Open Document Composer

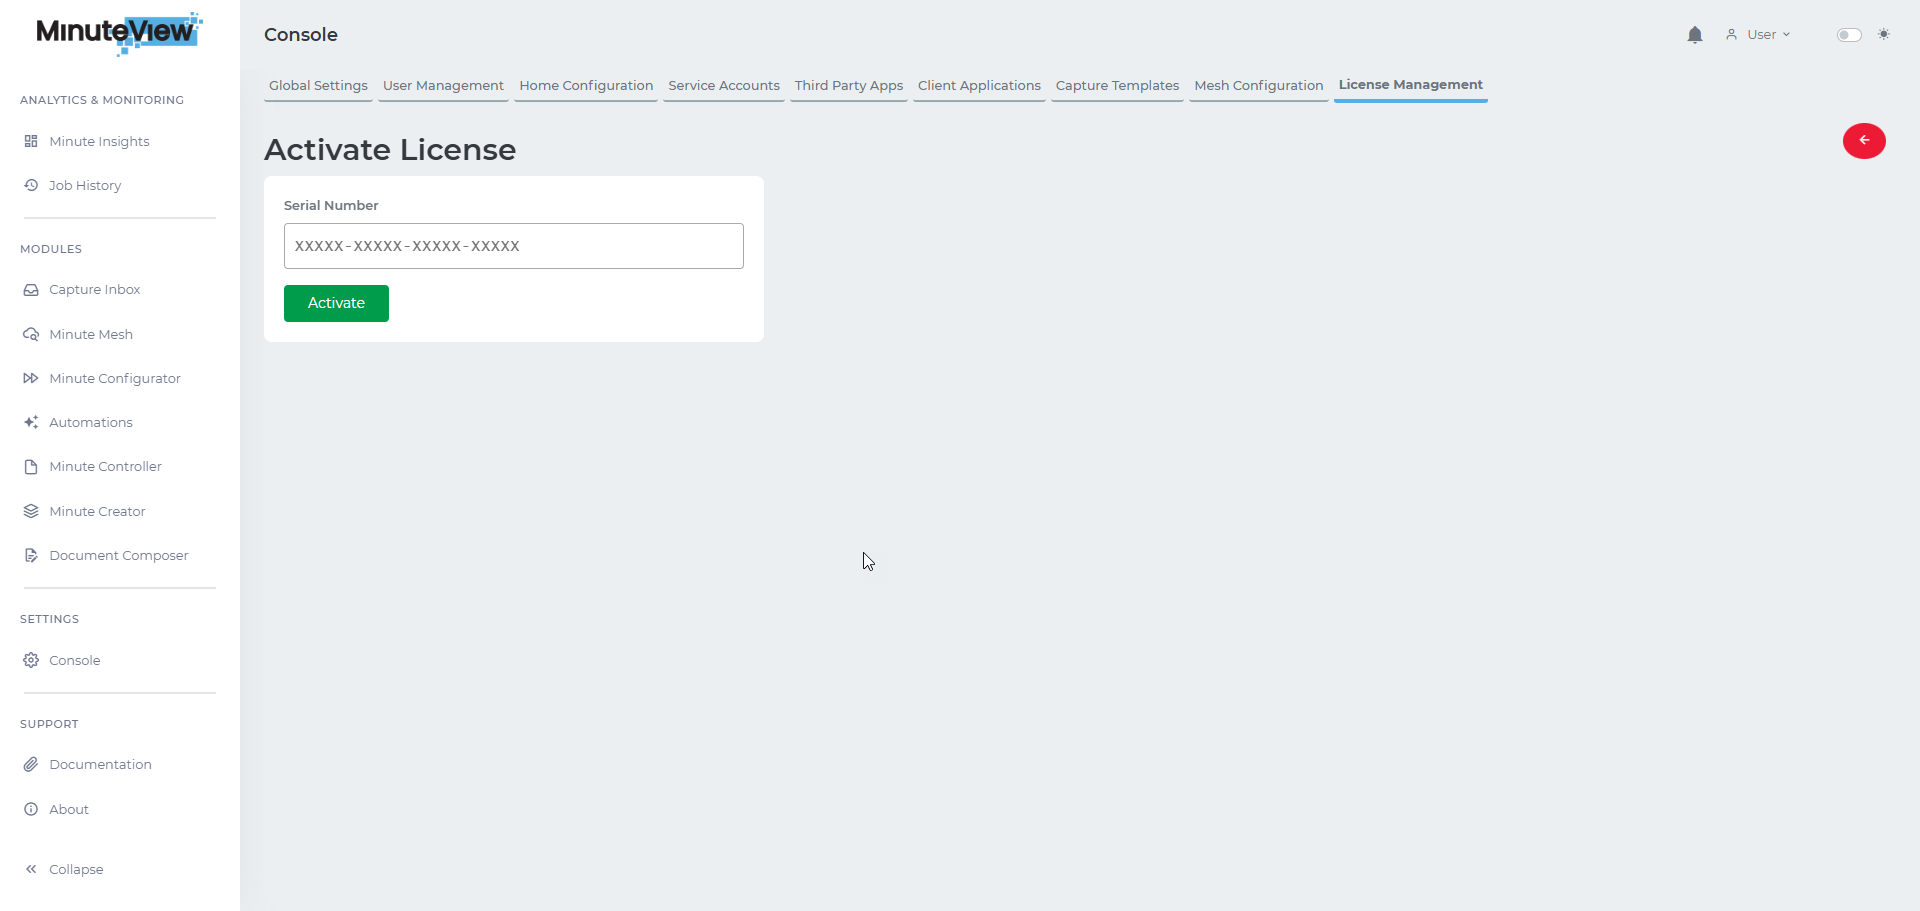click(x=119, y=556)
